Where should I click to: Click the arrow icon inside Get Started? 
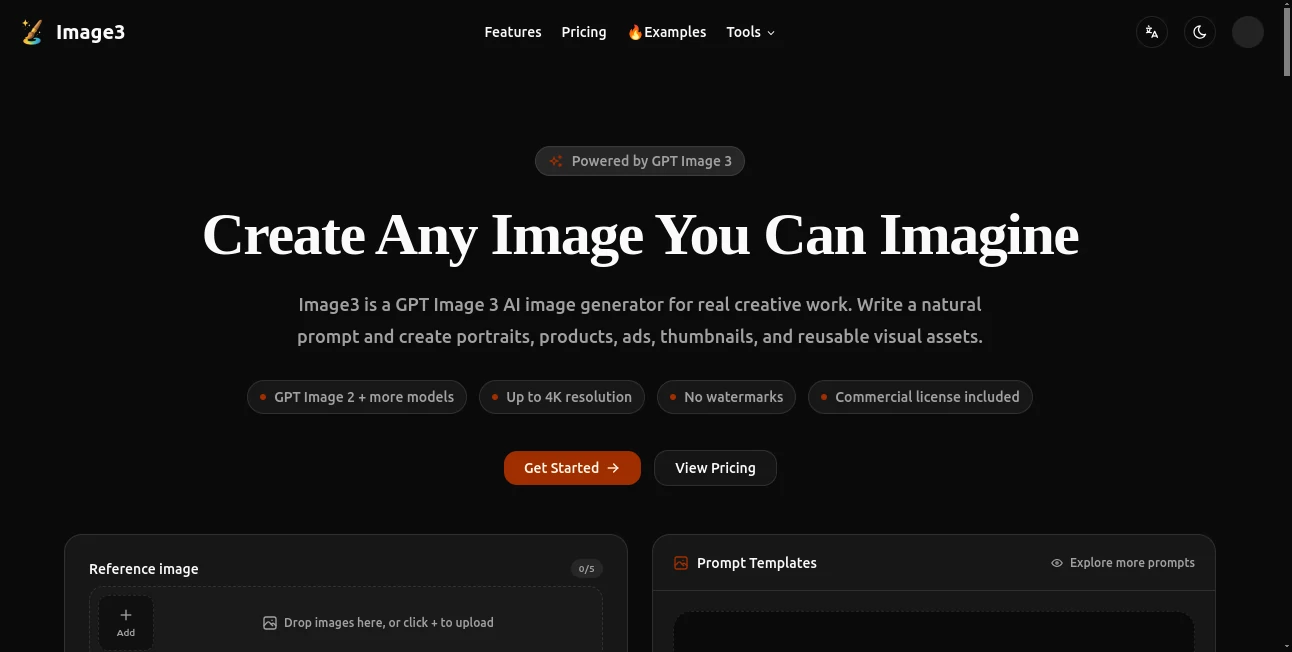(613, 468)
